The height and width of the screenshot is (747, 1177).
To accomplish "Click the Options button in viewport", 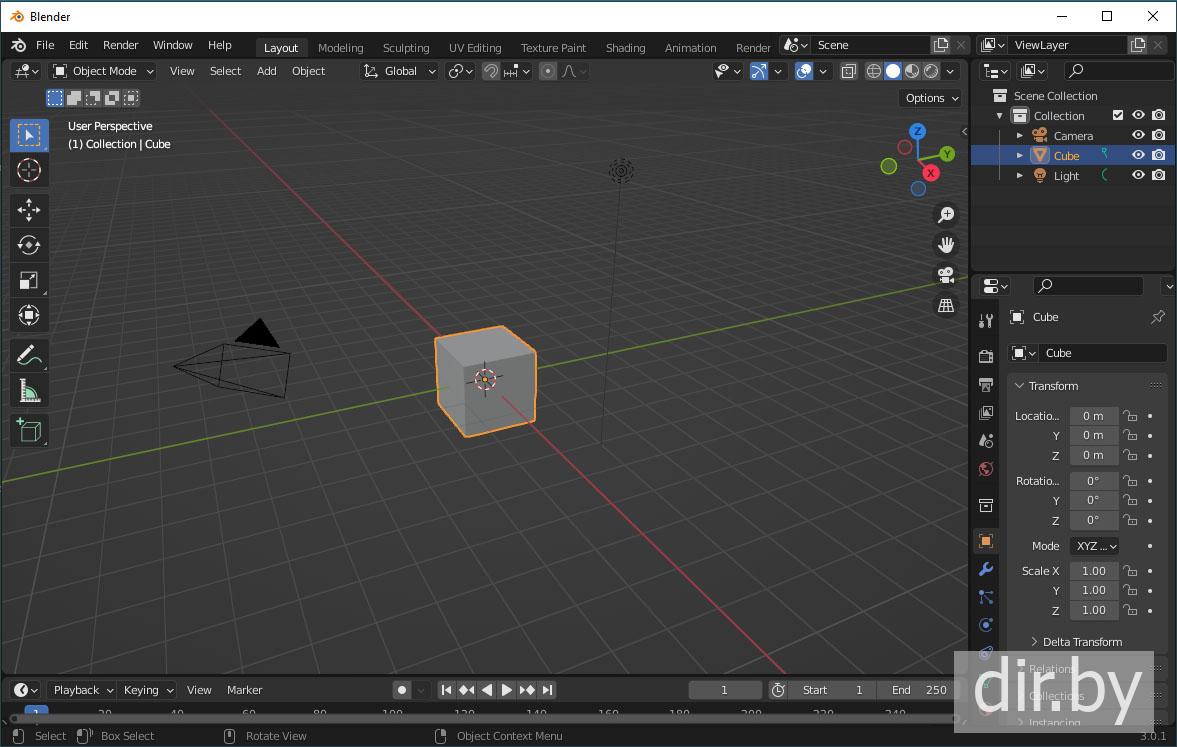I will click(x=931, y=98).
